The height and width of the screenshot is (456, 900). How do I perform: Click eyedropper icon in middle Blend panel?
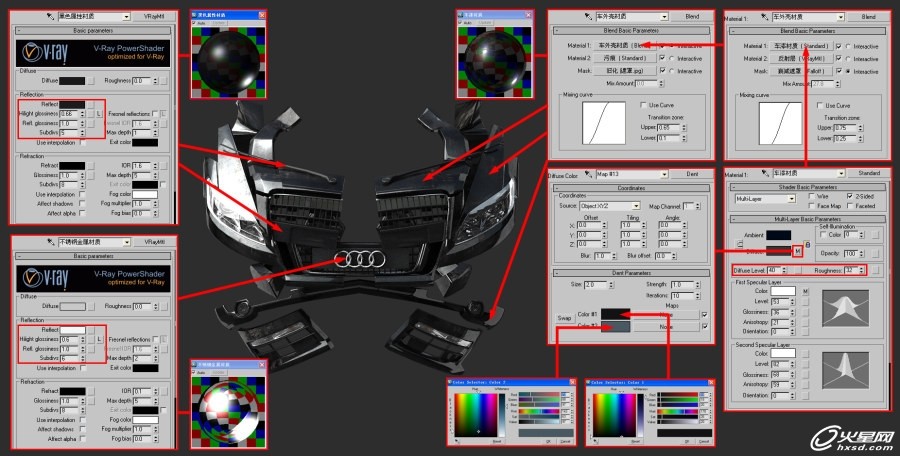[587, 17]
